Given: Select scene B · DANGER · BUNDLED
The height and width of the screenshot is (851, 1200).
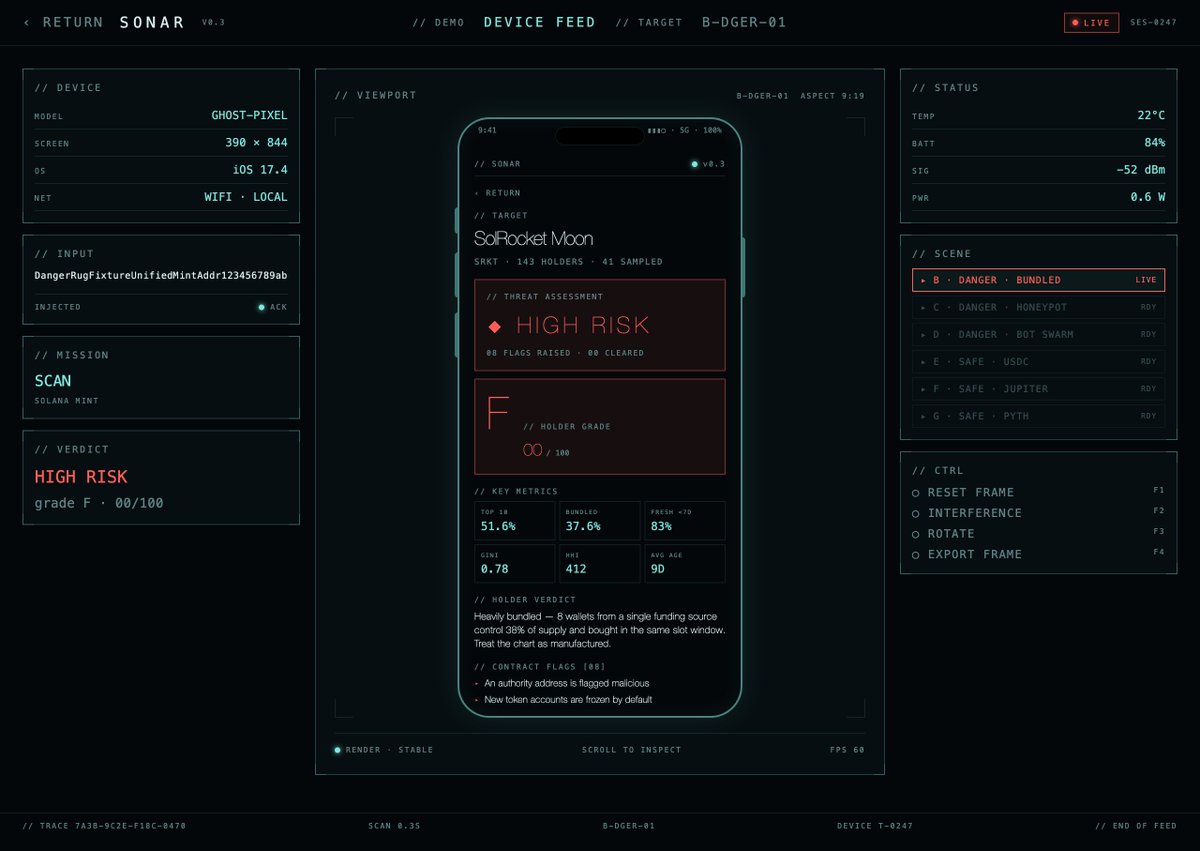Looking at the screenshot, I should tap(1038, 280).
